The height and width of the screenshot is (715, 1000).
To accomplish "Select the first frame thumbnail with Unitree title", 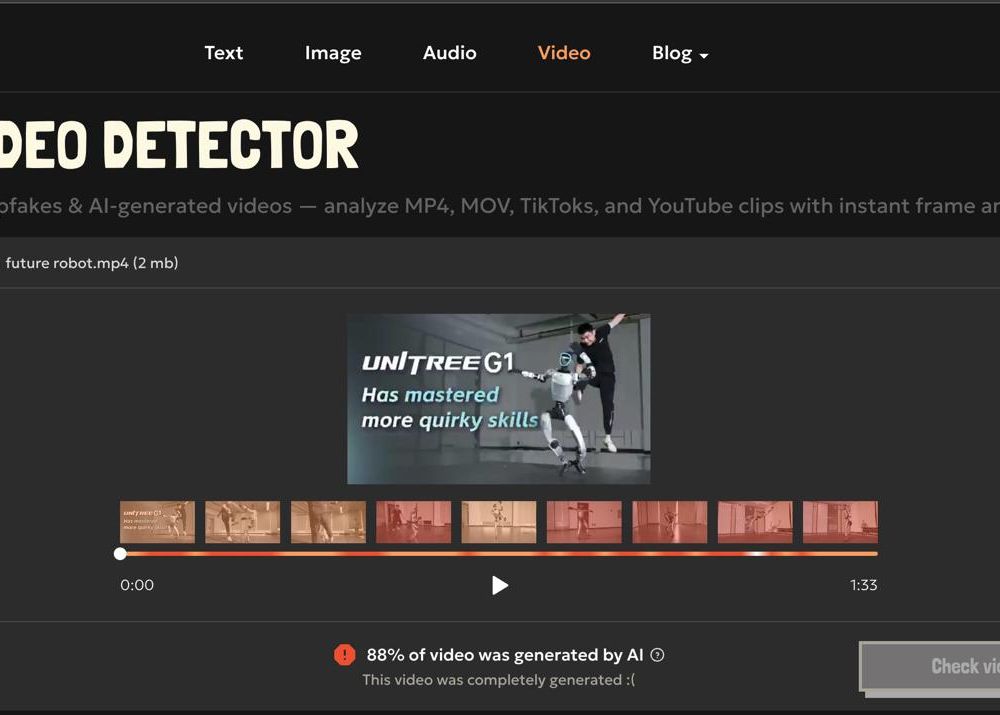I will [158, 522].
